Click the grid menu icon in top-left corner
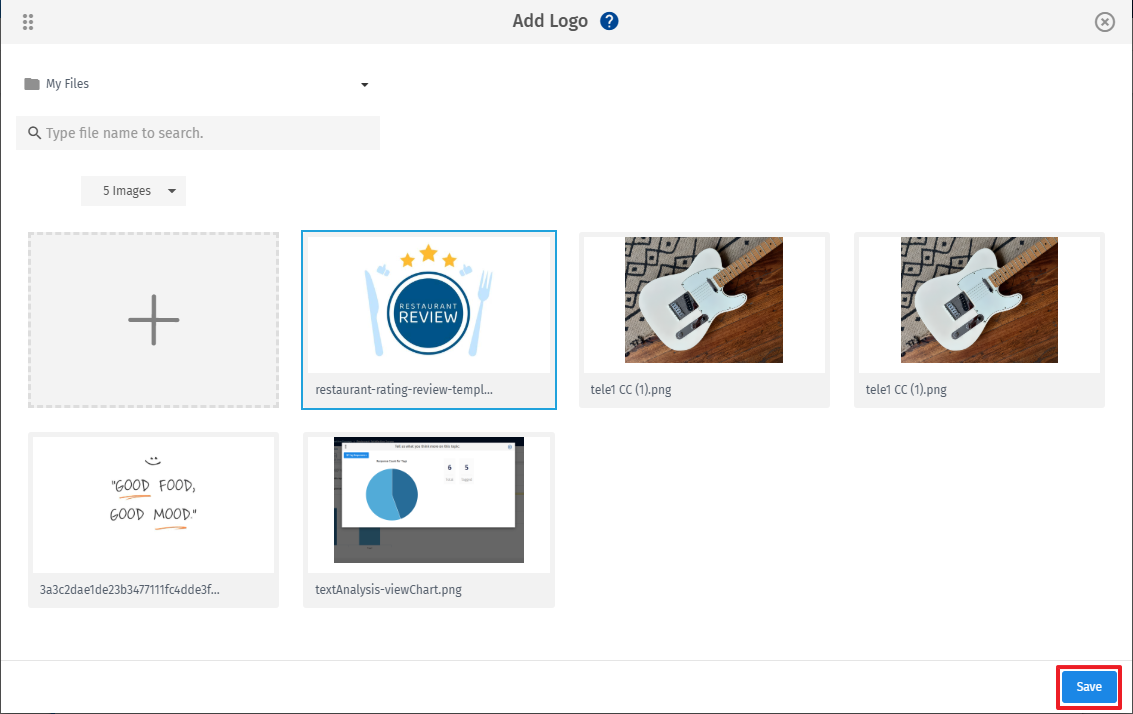 point(28,21)
